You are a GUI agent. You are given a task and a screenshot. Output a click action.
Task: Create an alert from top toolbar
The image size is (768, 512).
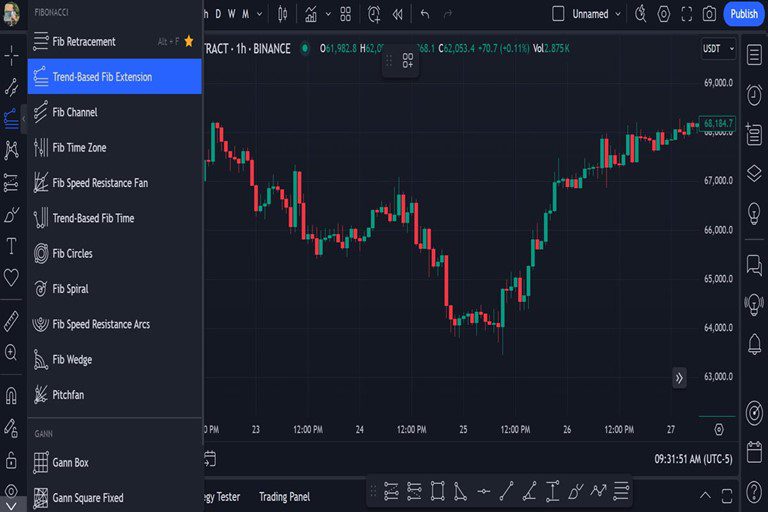click(x=374, y=14)
